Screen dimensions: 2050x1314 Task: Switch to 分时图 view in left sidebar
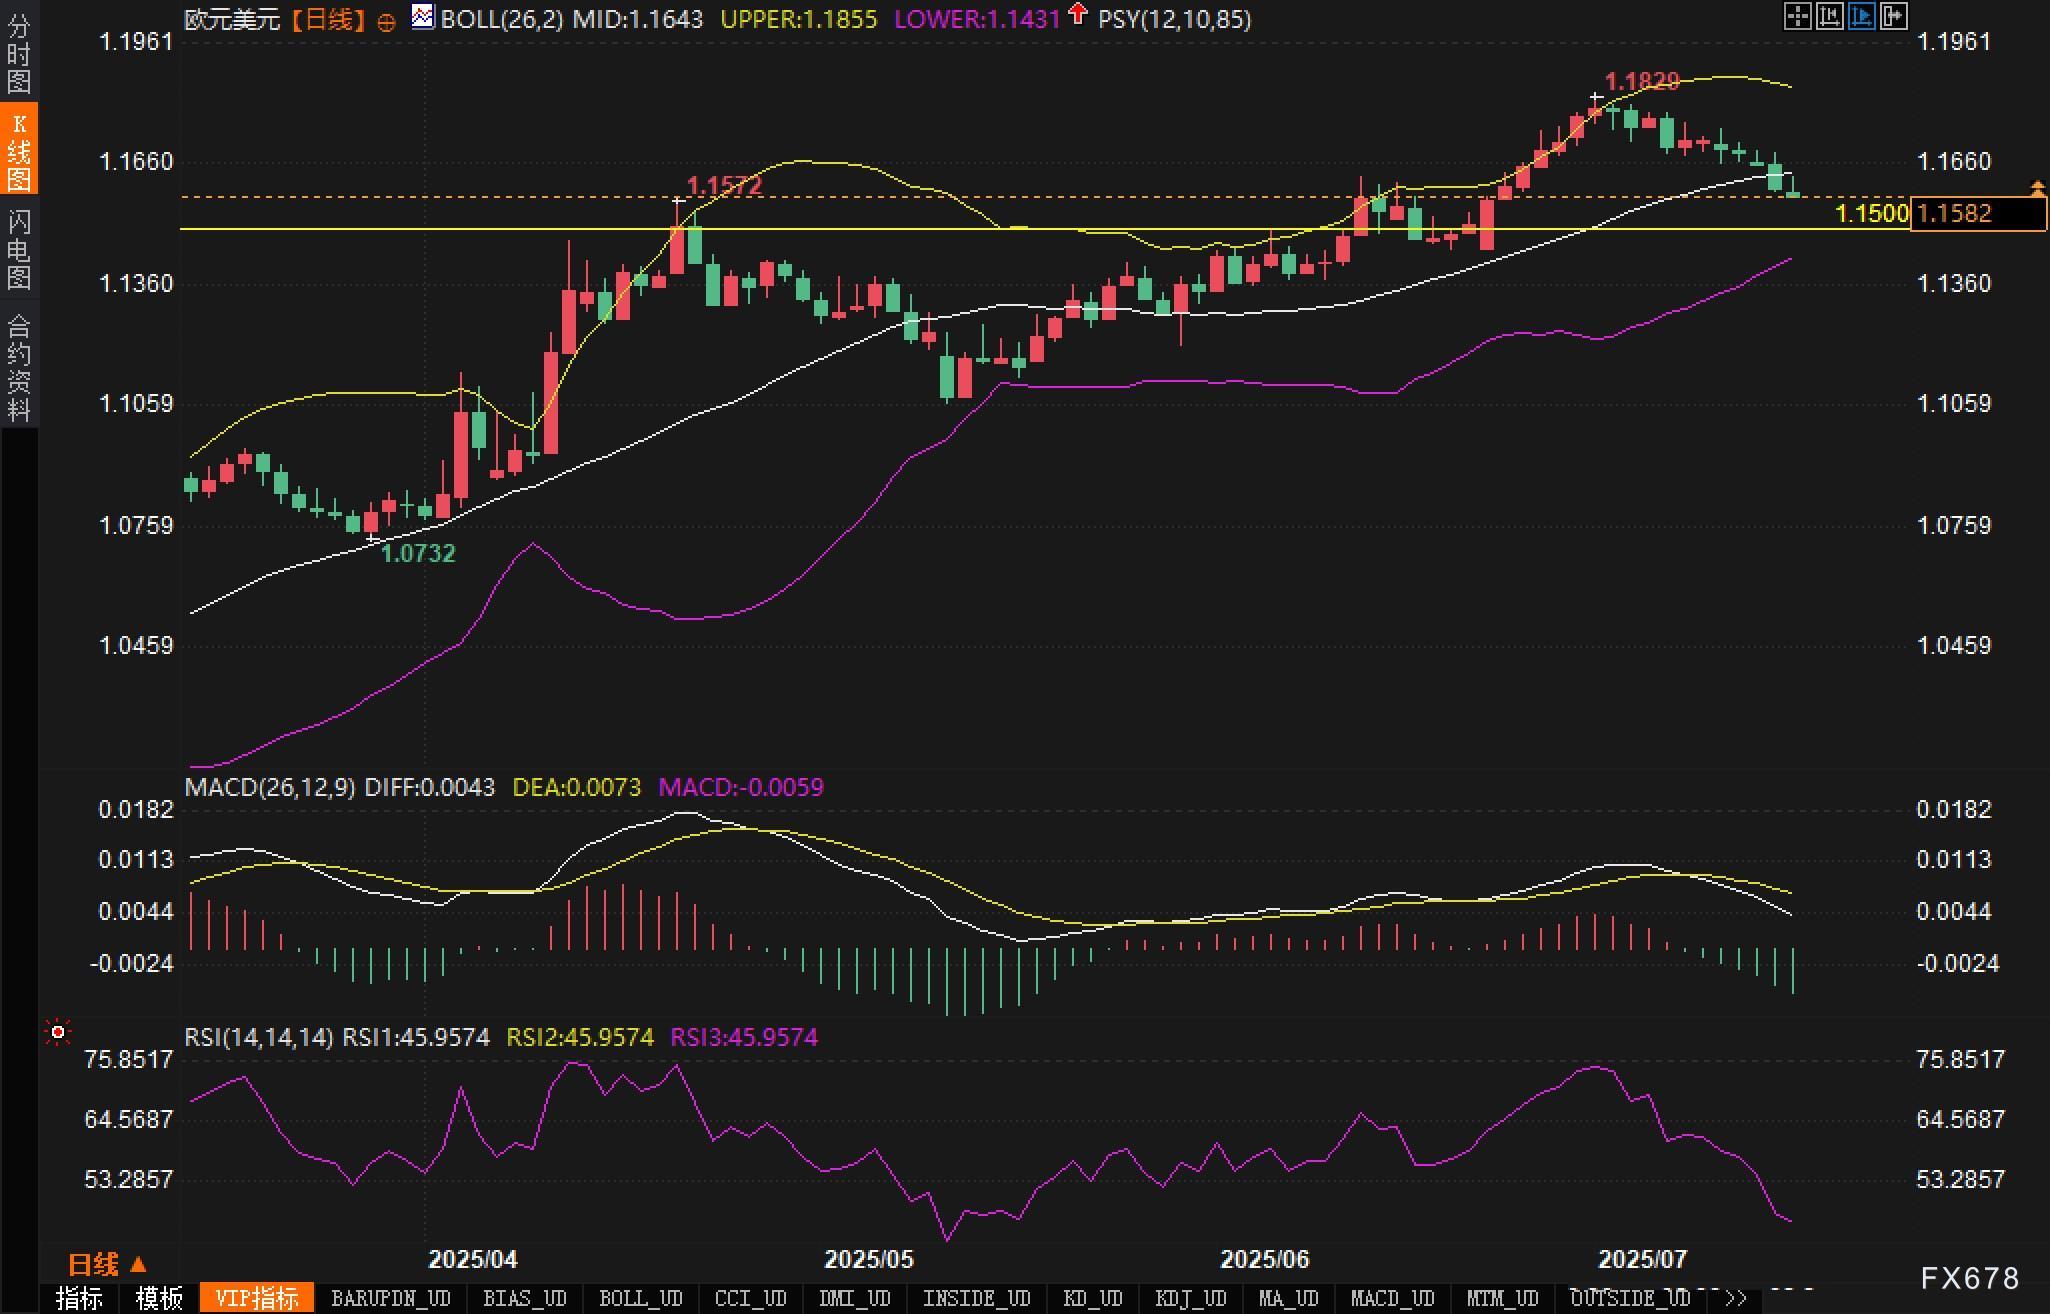point(19,51)
